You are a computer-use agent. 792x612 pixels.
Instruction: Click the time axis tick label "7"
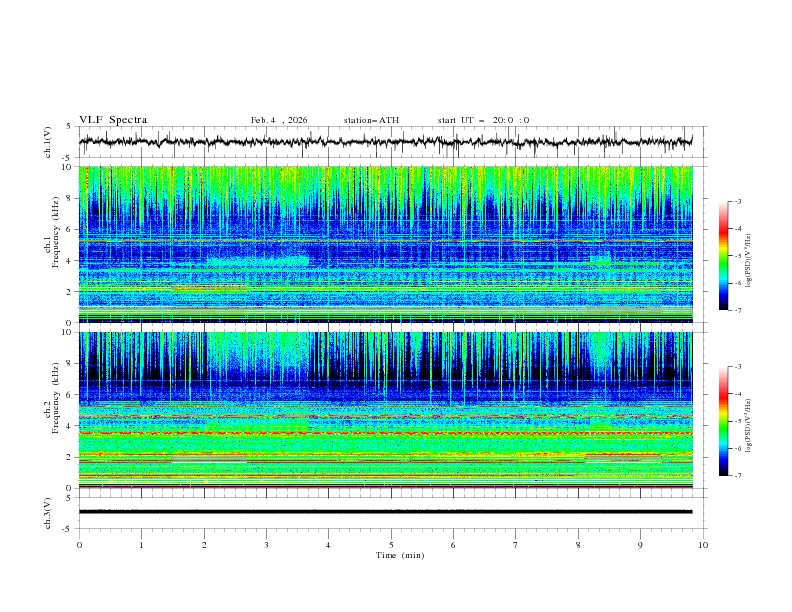[516, 545]
